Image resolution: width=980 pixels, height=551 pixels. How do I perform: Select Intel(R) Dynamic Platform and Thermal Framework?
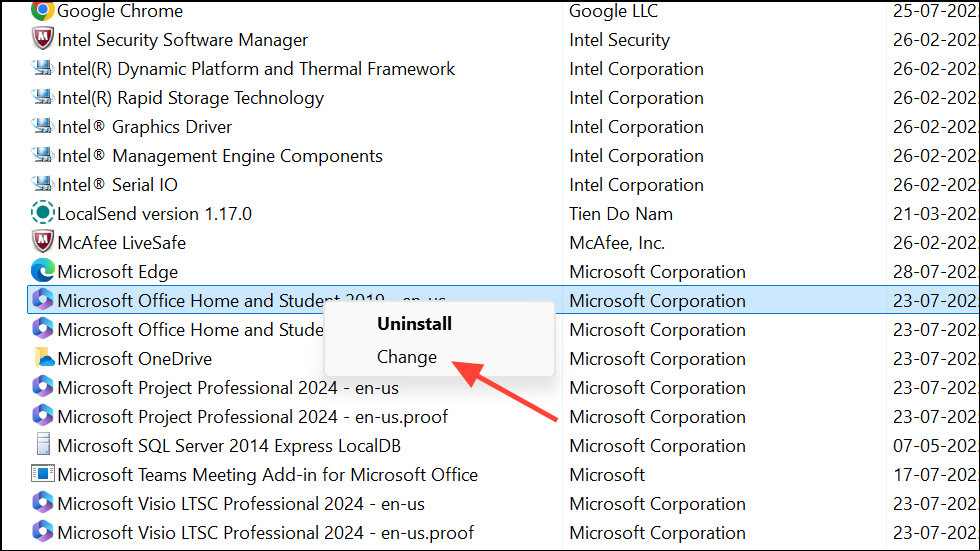(256, 69)
